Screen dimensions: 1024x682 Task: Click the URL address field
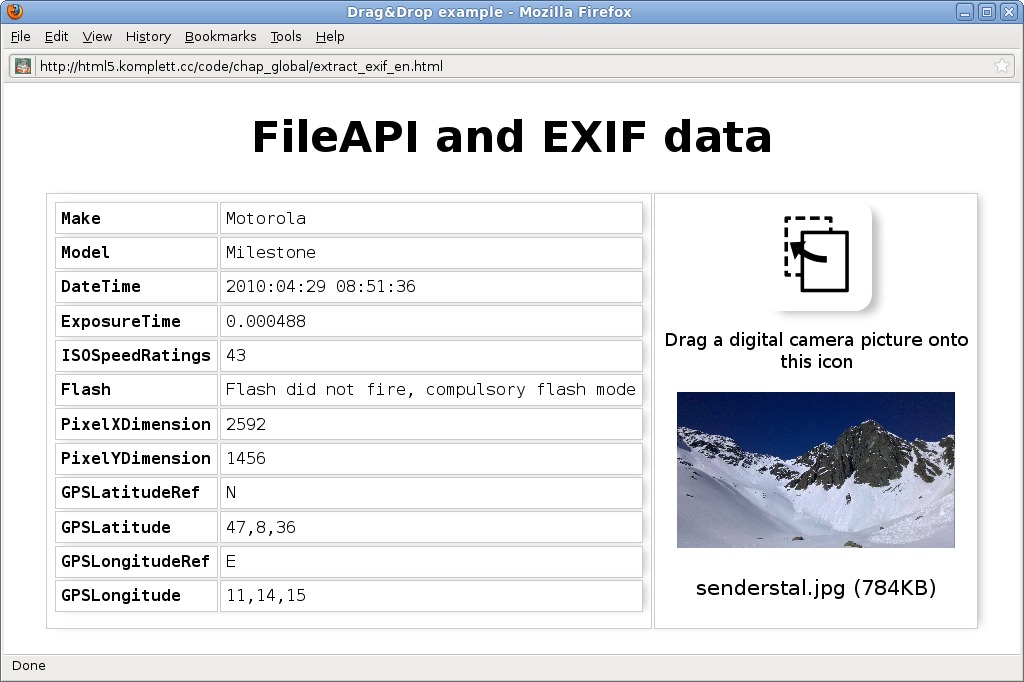pos(500,66)
